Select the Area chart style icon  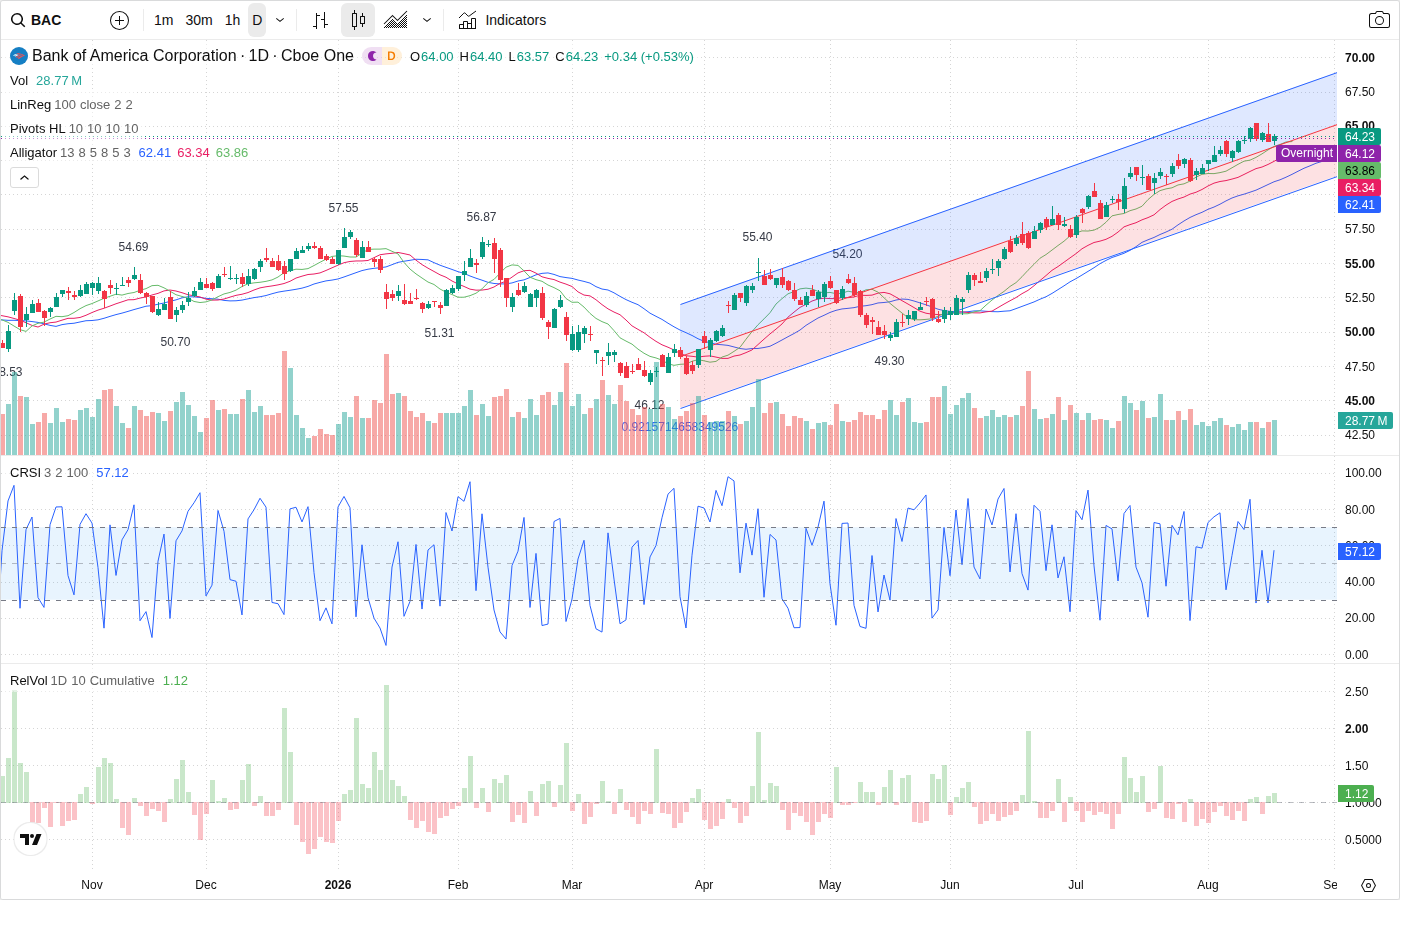tap(396, 20)
